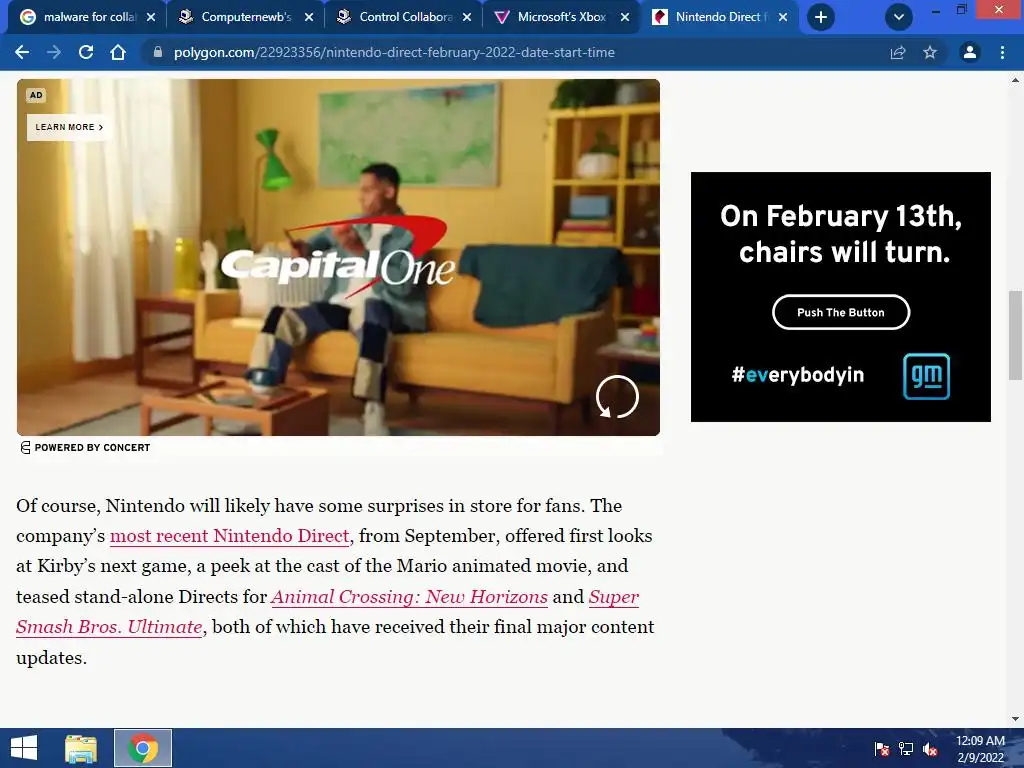Image resolution: width=1024 pixels, height=768 pixels.
Task: Open network status tray icon
Action: coord(906,748)
